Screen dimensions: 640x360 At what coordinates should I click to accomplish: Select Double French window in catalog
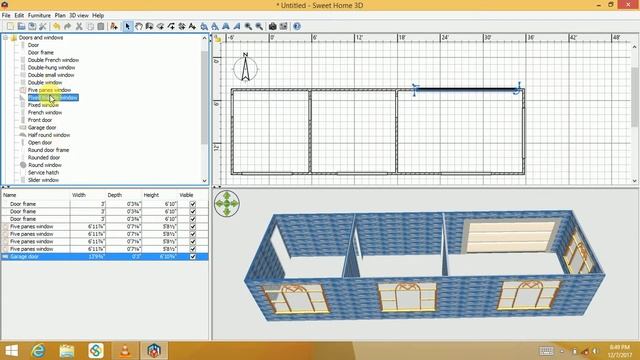53,60
